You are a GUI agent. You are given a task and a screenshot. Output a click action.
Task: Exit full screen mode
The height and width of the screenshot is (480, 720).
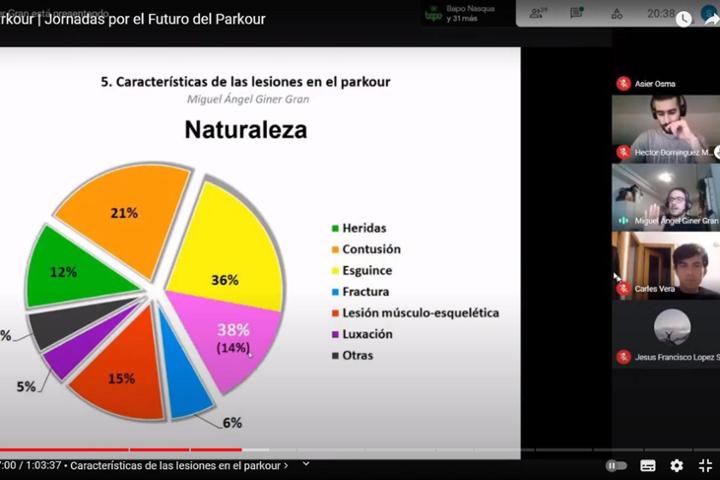click(x=705, y=465)
